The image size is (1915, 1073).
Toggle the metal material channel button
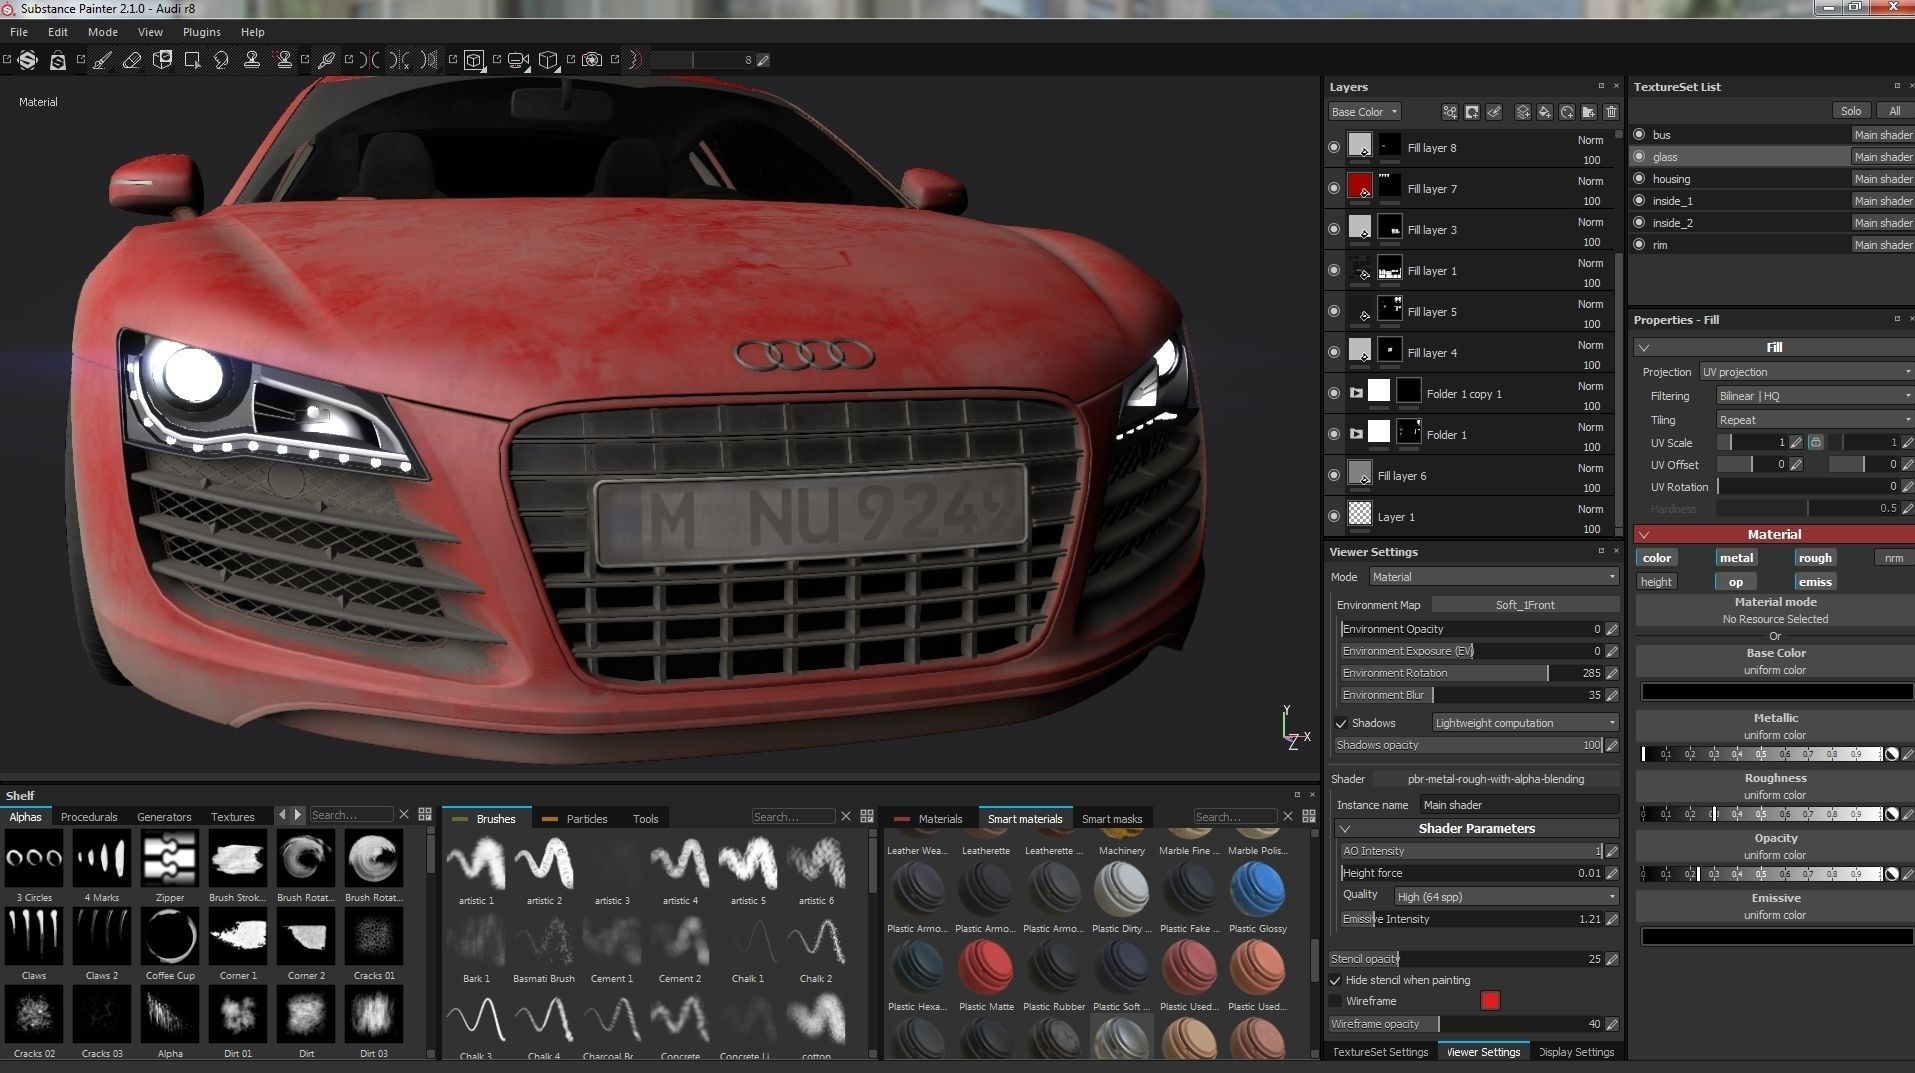tap(1736, 558)
